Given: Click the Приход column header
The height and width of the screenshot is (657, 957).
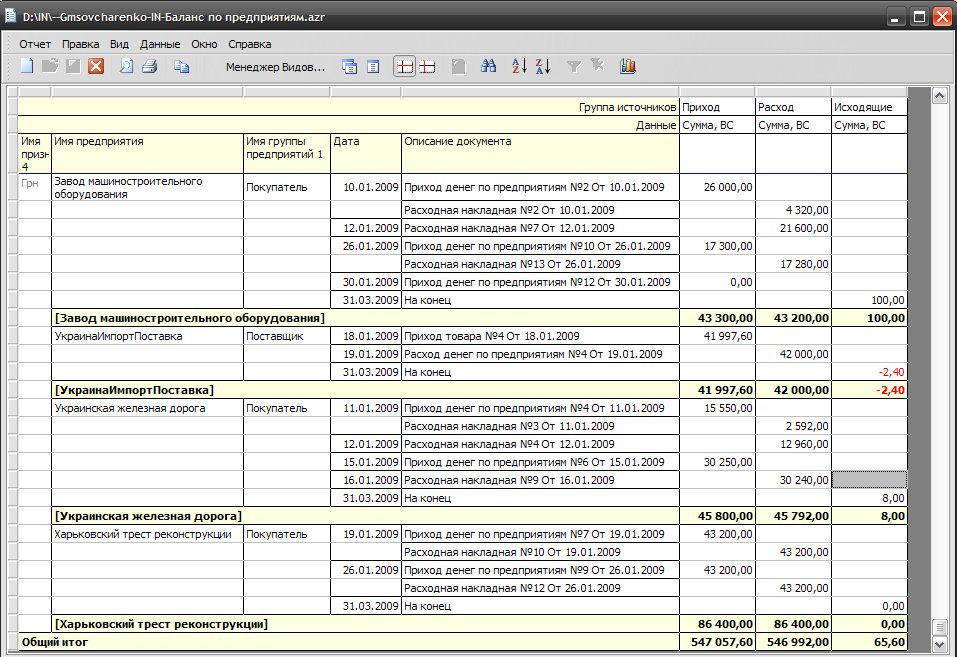Looking at the screenshot, I should coord(717,107).
